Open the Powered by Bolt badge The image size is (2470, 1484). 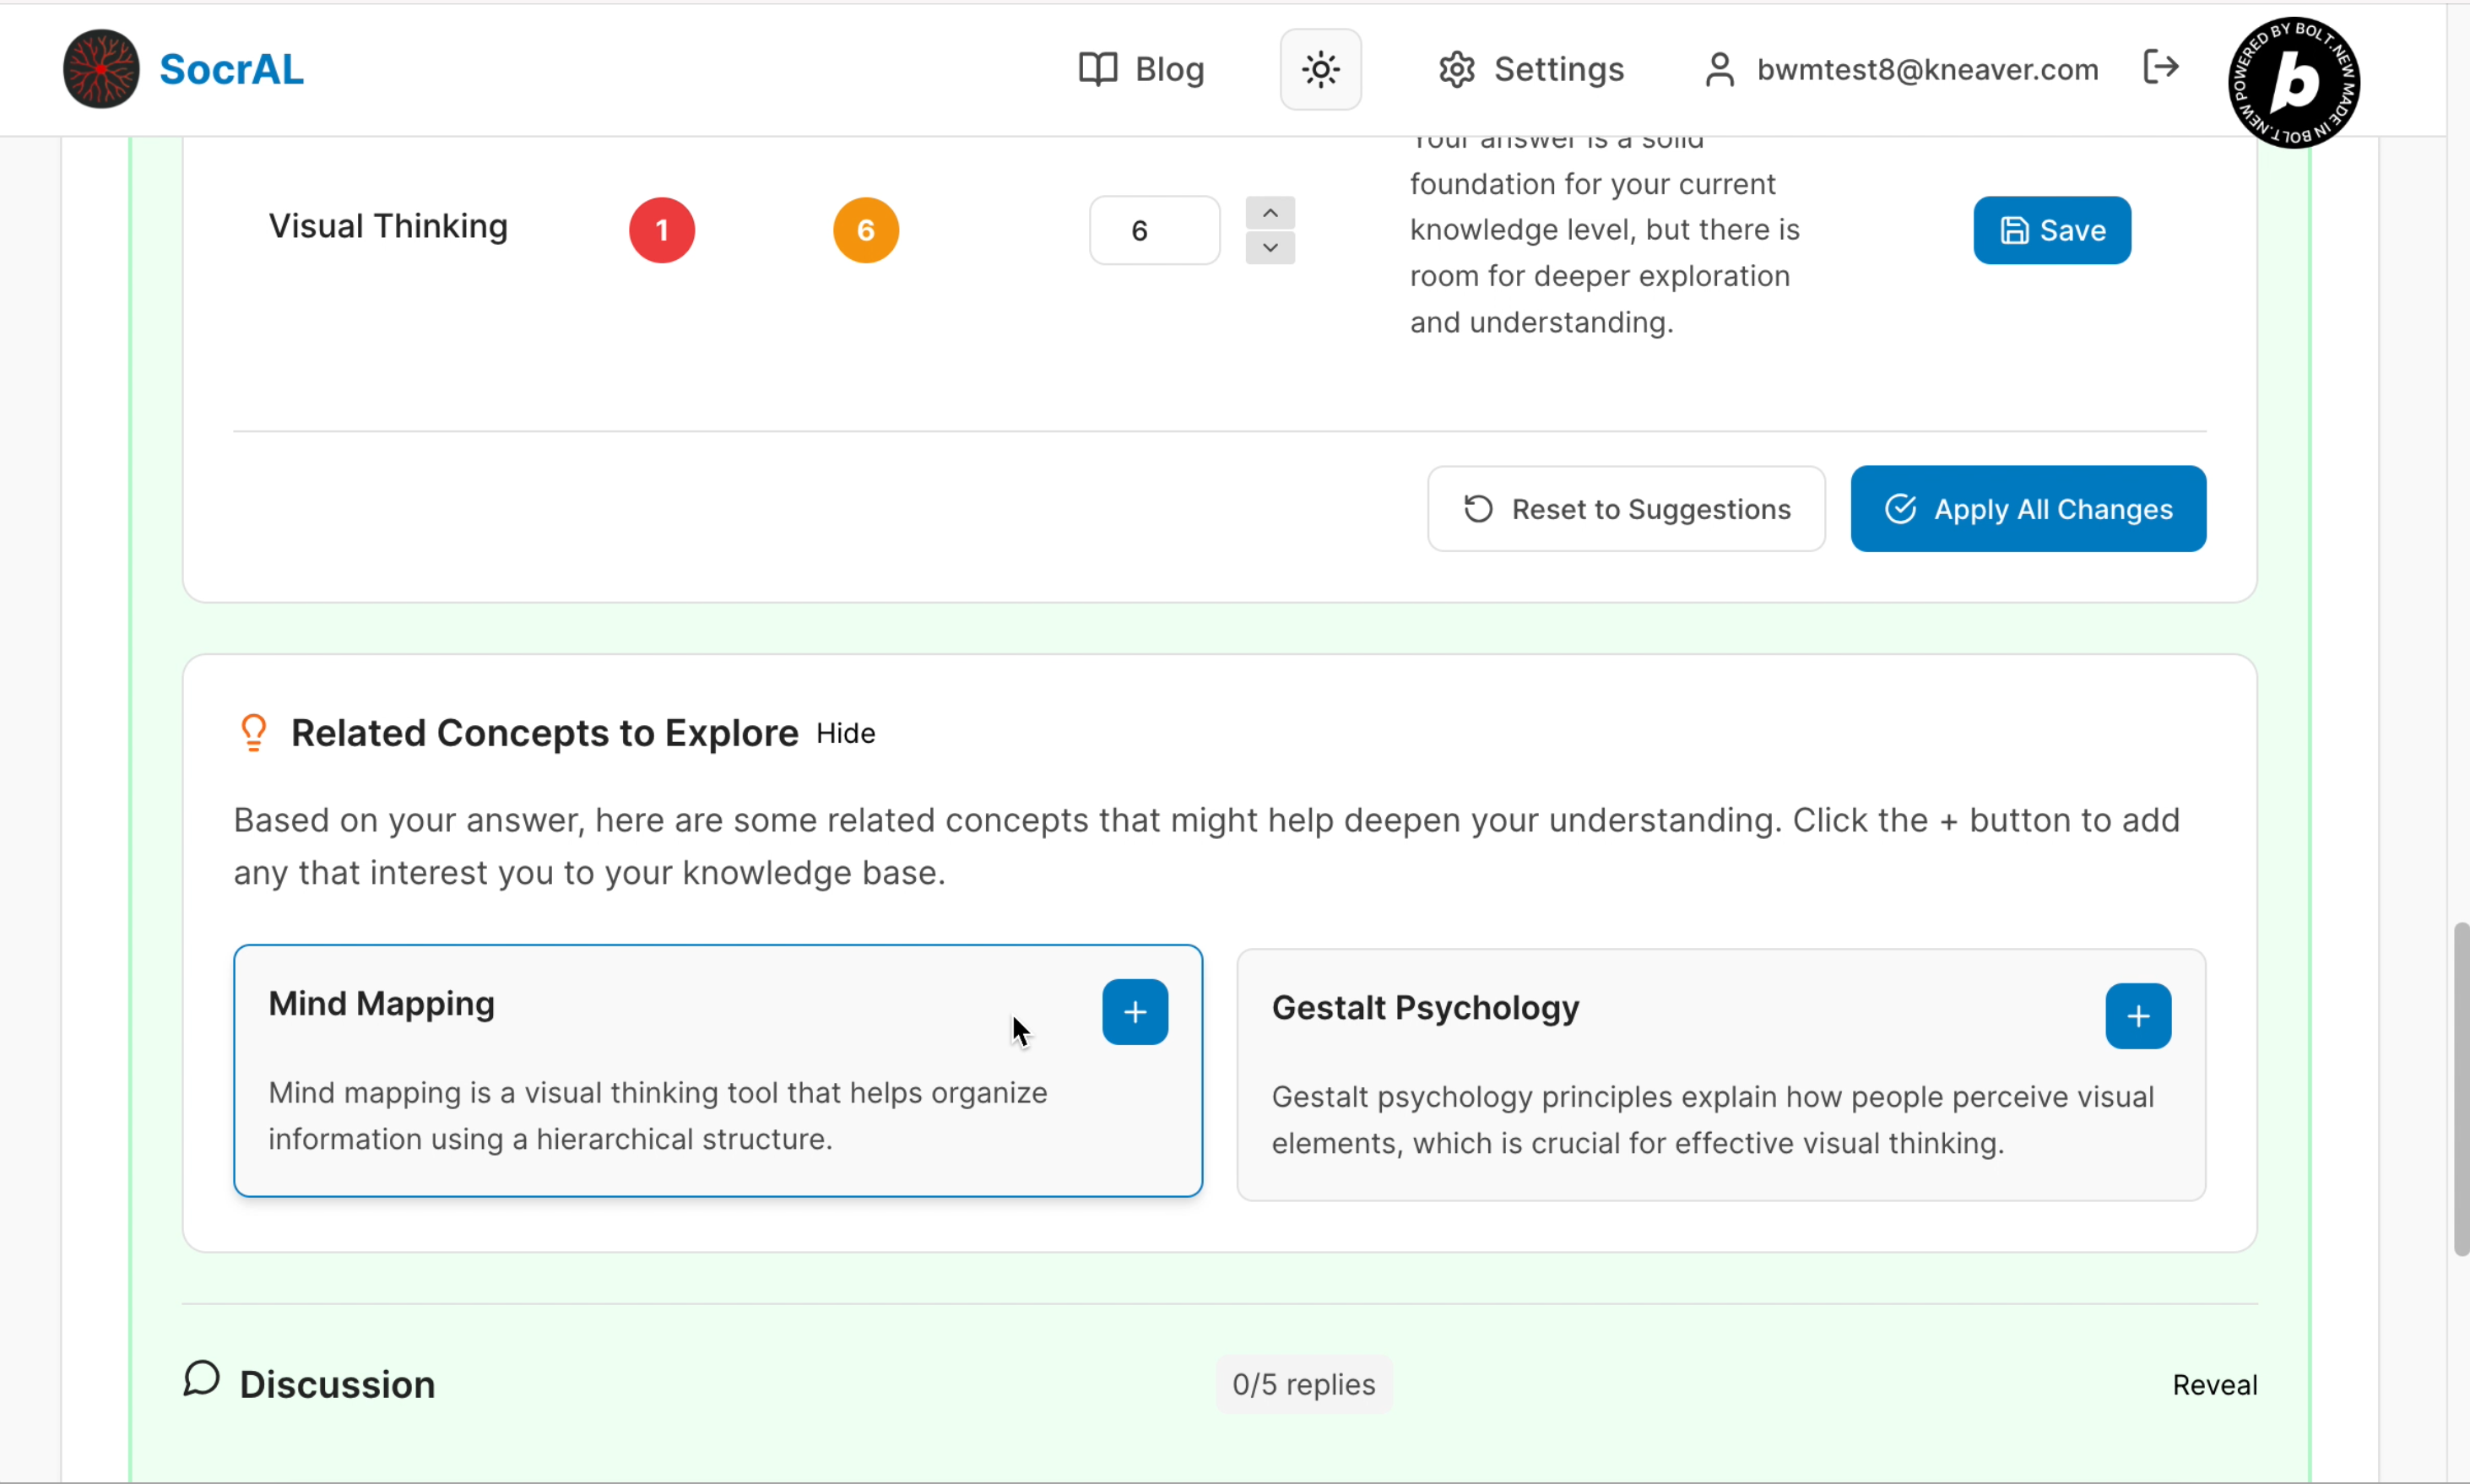[x=2293, y=82]
